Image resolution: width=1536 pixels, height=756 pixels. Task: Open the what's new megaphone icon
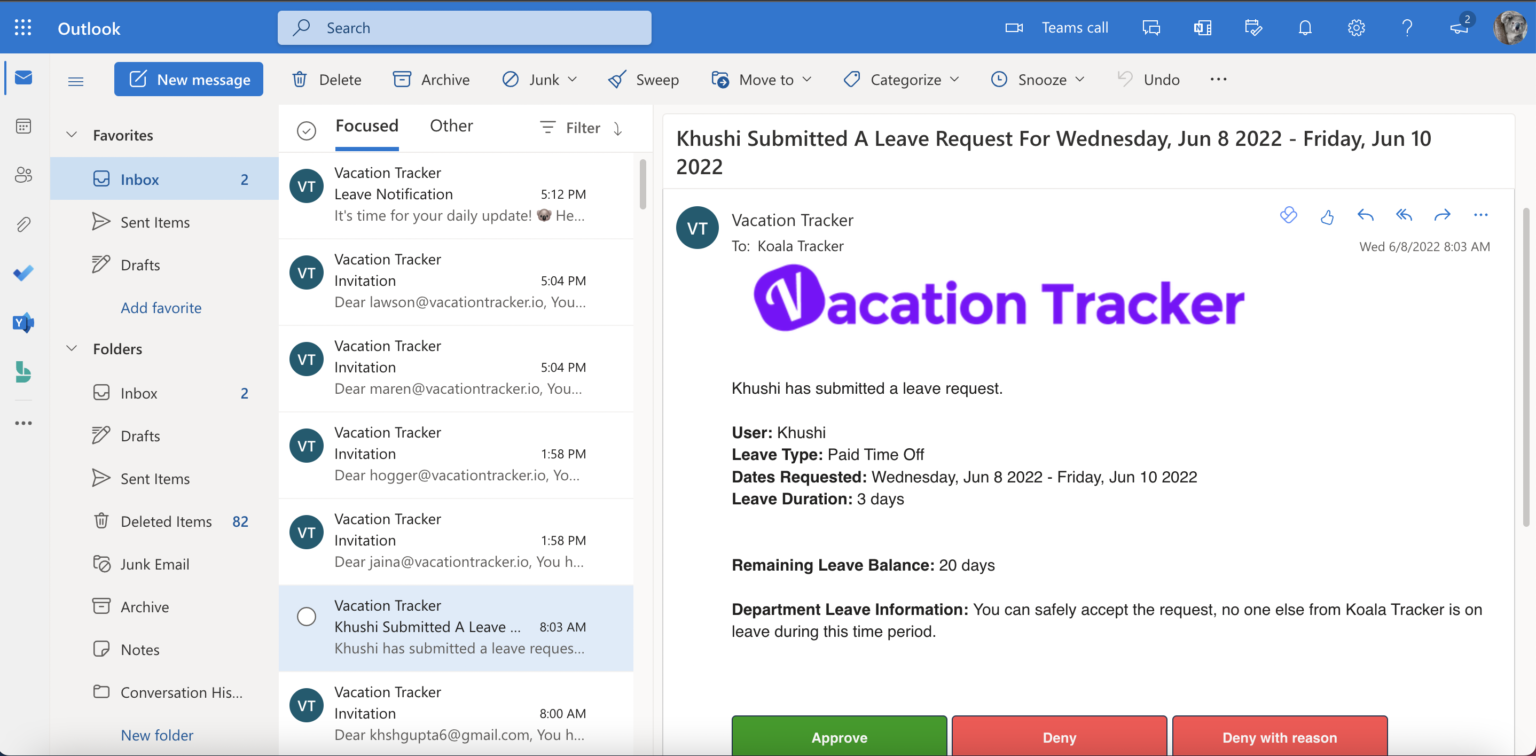point(1460,26)
